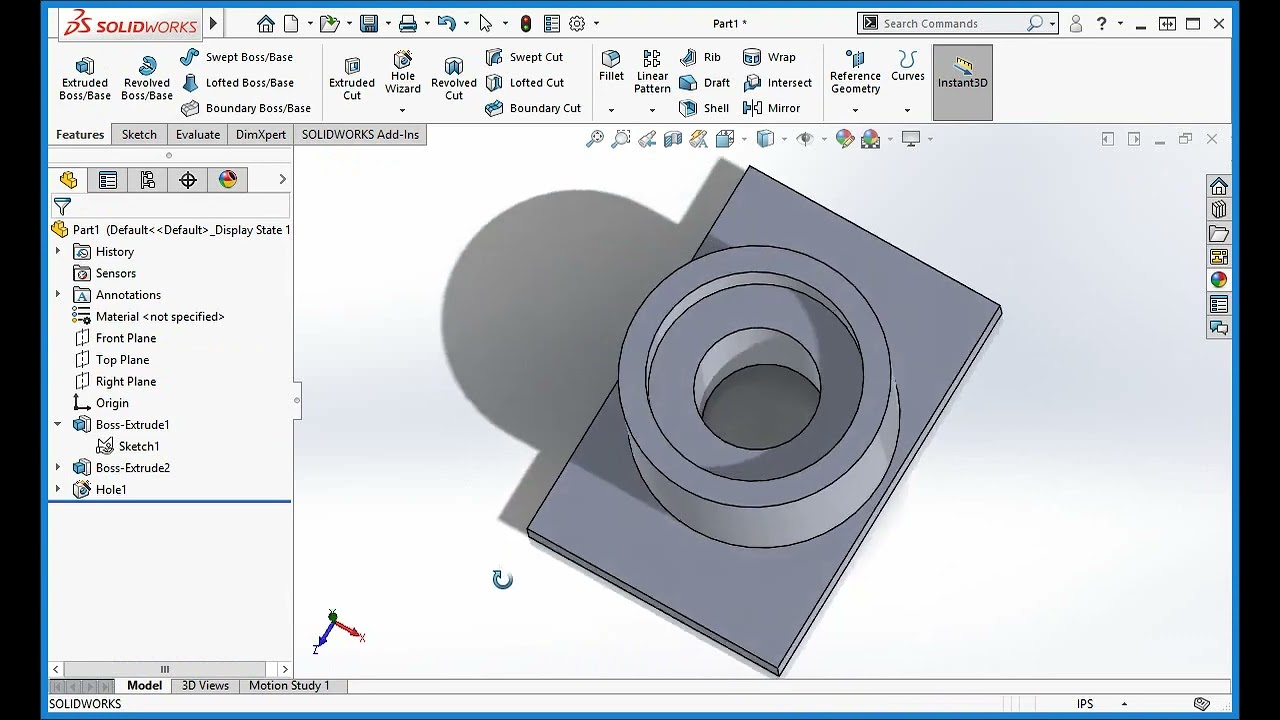Image resolution: width=1280 pixels, height=720 pixels.
Task: Open the Curves tool
Action: click(908, 66)
